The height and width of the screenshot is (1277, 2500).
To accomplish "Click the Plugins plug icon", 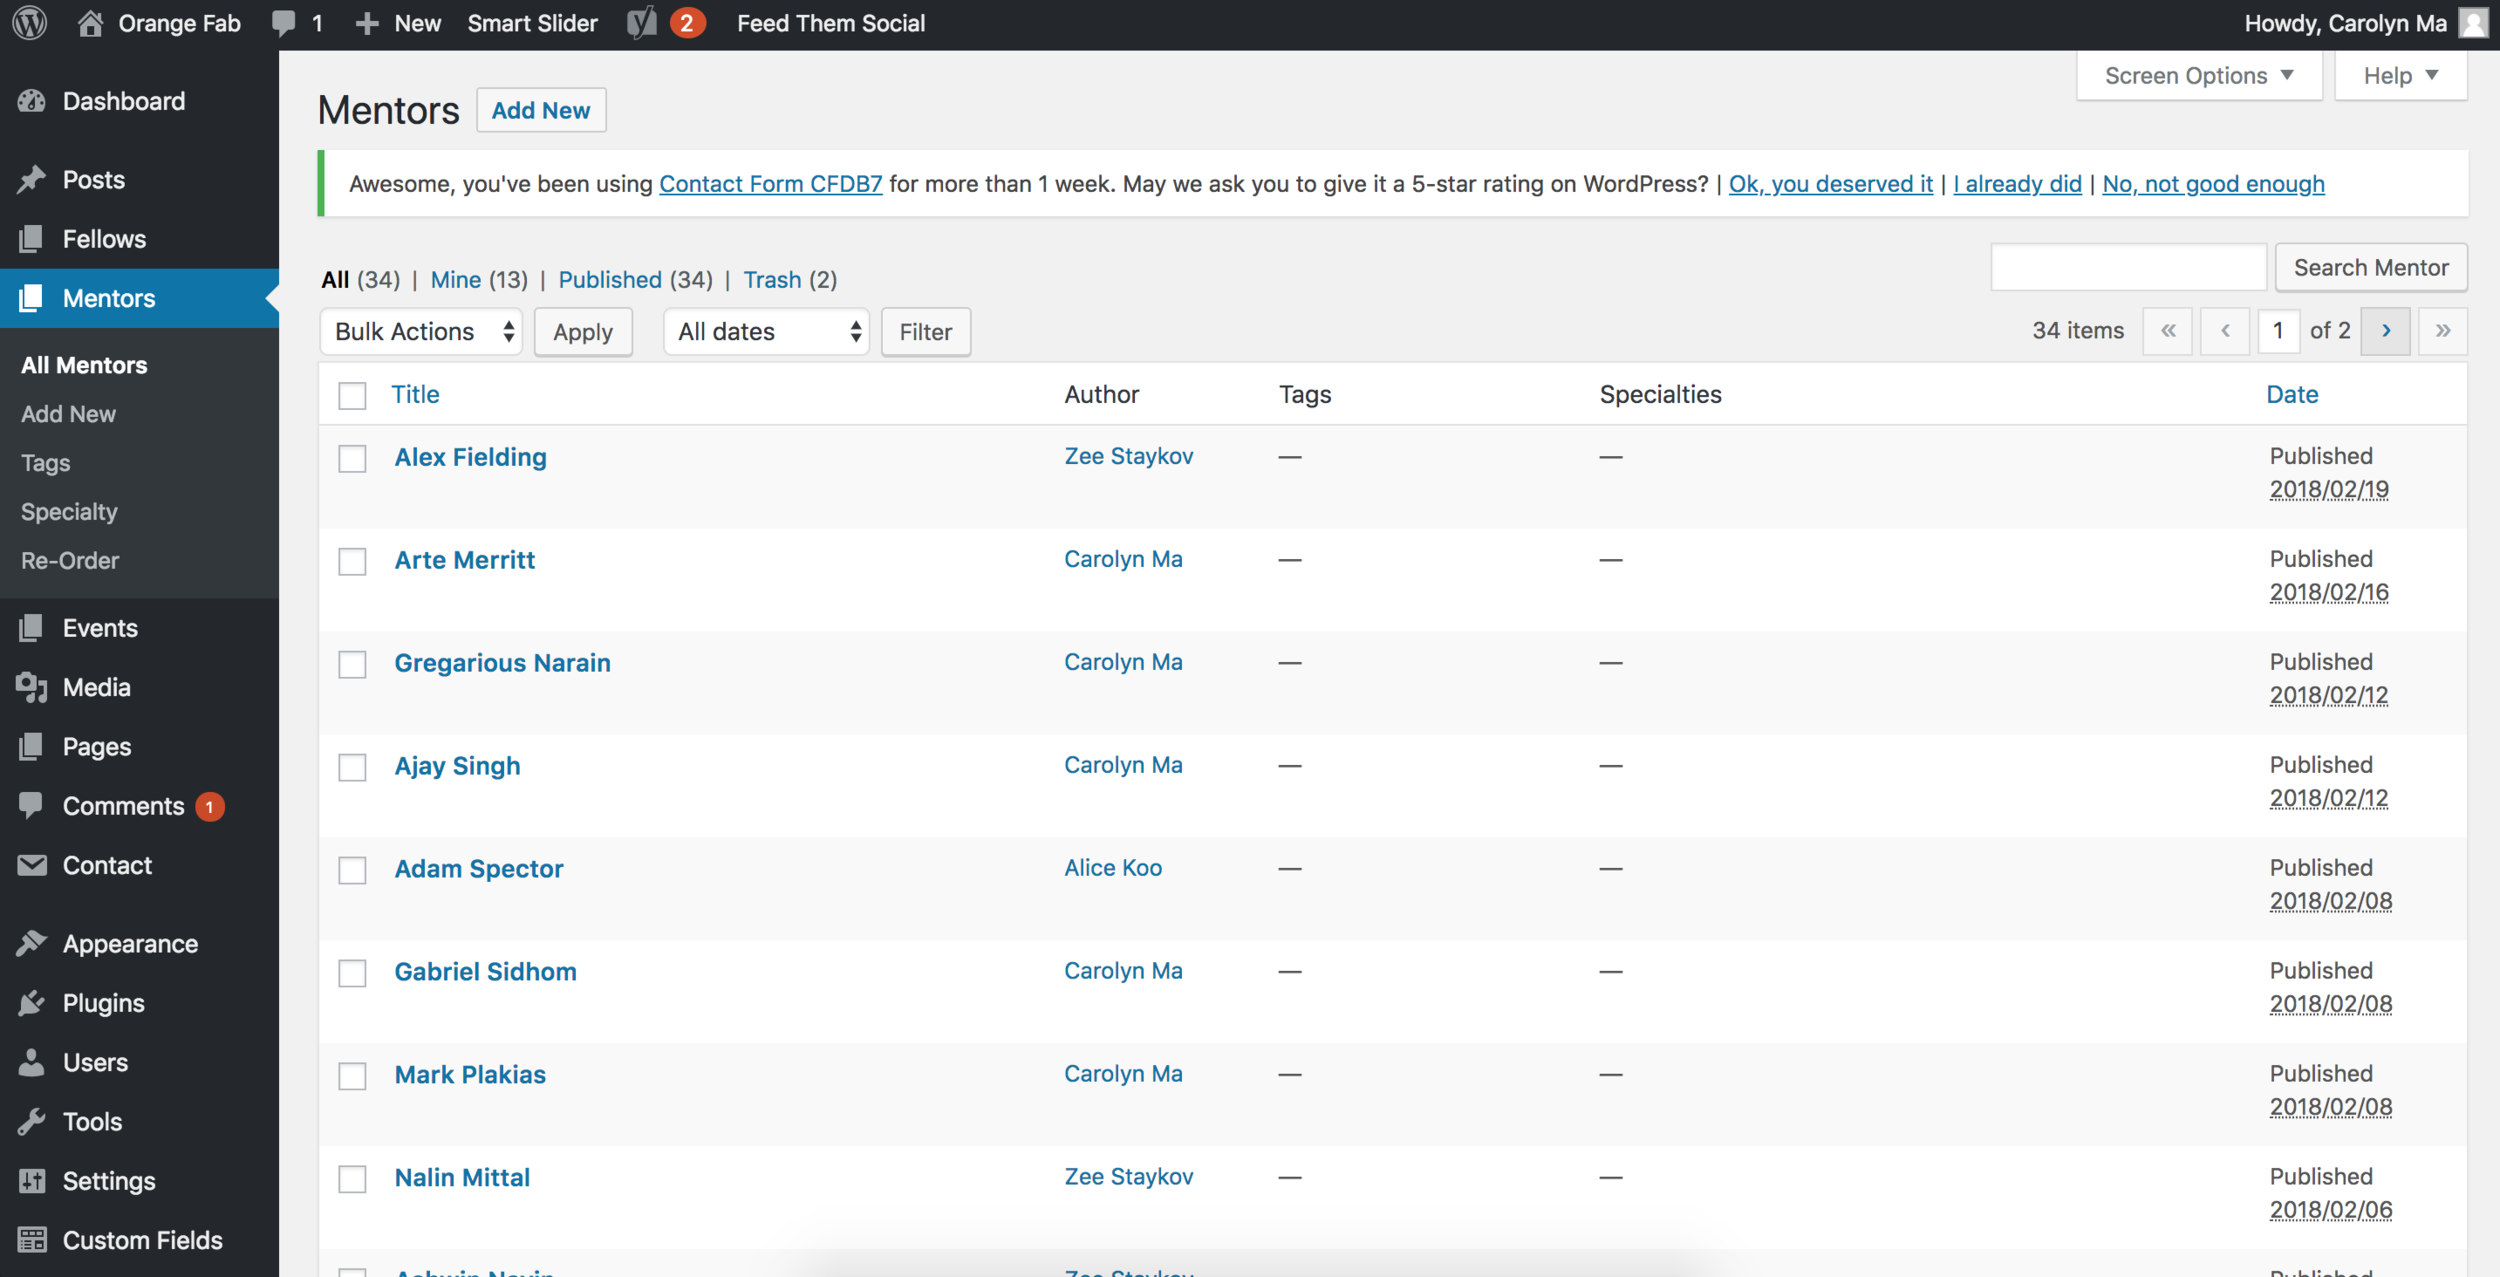I will [x=32, y=1003].
